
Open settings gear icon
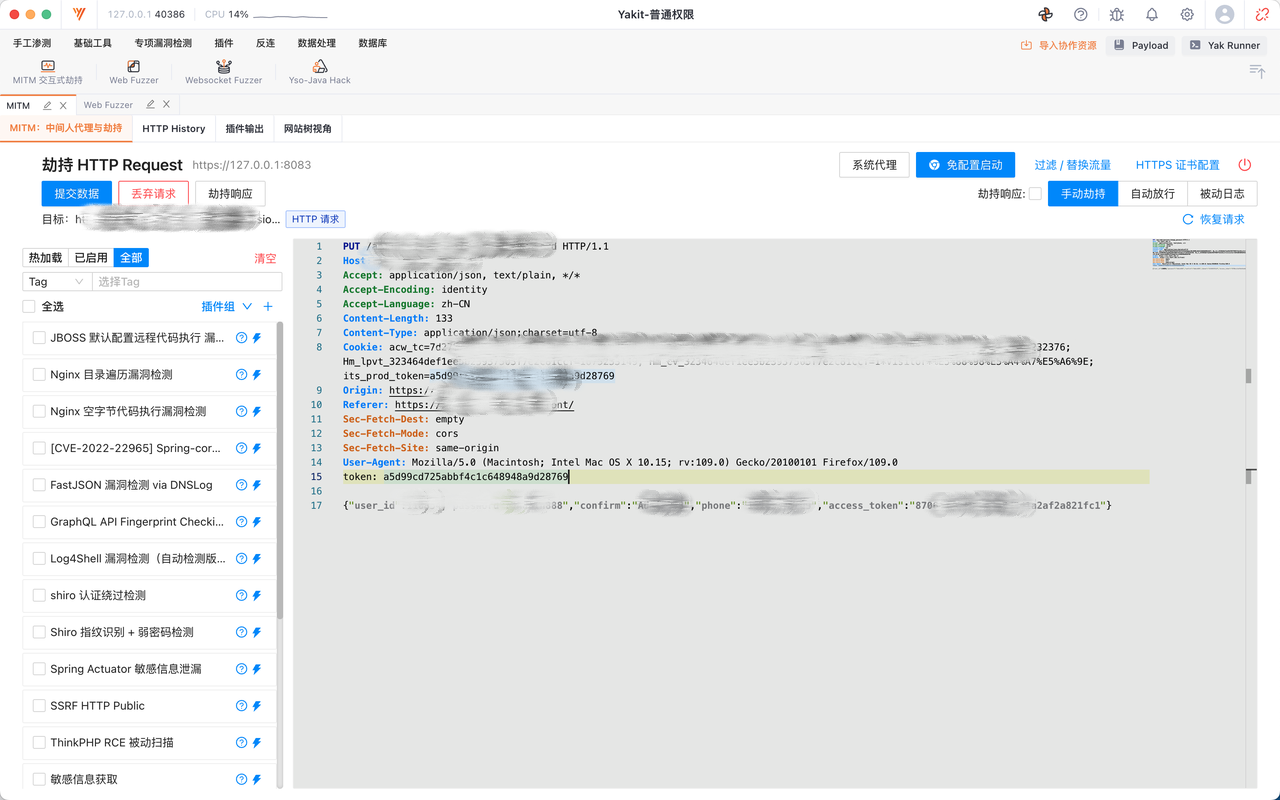(1187, 15)
